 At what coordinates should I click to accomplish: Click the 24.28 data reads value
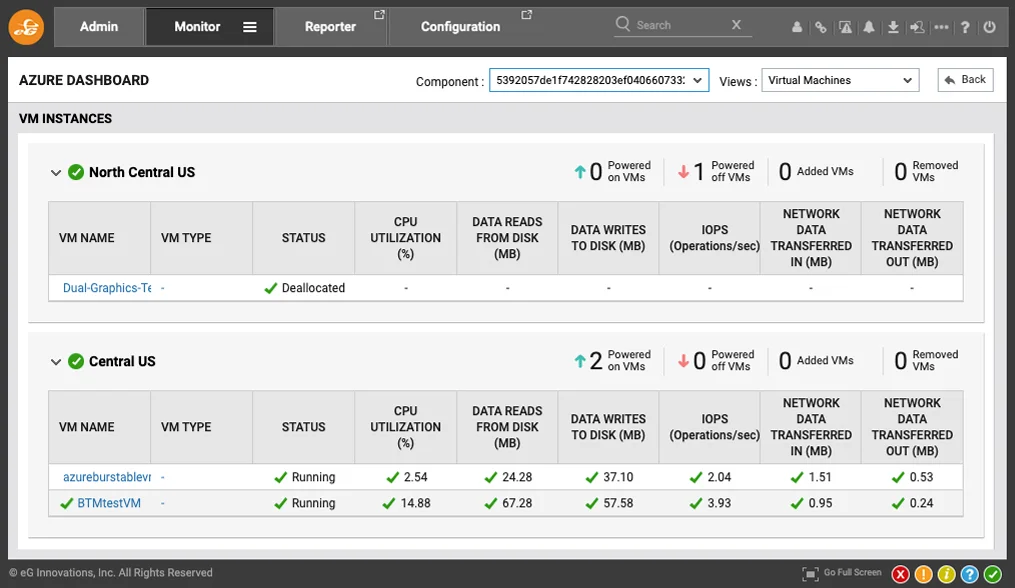pyautogui.click(x=517, y=477)
